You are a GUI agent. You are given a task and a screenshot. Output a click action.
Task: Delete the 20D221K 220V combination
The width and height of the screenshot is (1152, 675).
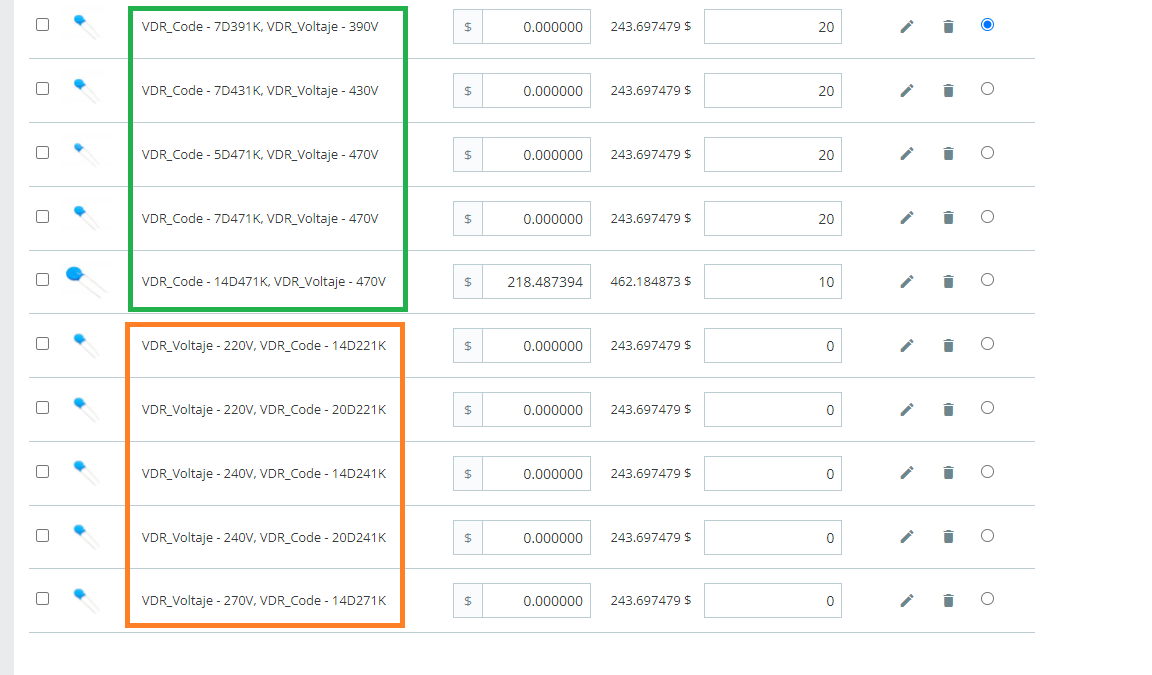click(x=948, y=409)
